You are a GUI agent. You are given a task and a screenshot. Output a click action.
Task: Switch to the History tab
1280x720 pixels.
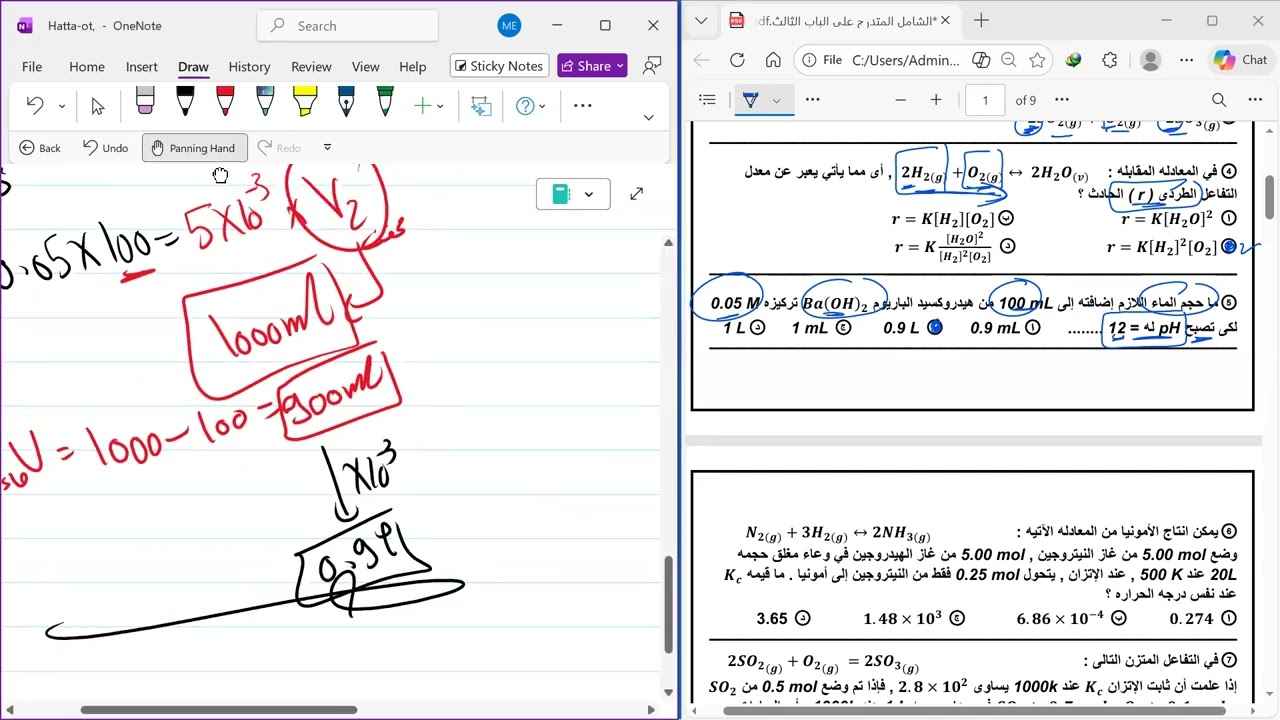click(x=249, y=66)
